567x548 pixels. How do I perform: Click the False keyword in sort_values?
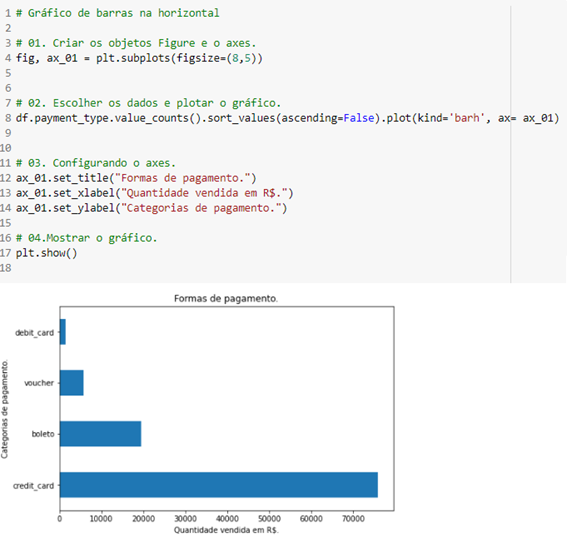359,118
